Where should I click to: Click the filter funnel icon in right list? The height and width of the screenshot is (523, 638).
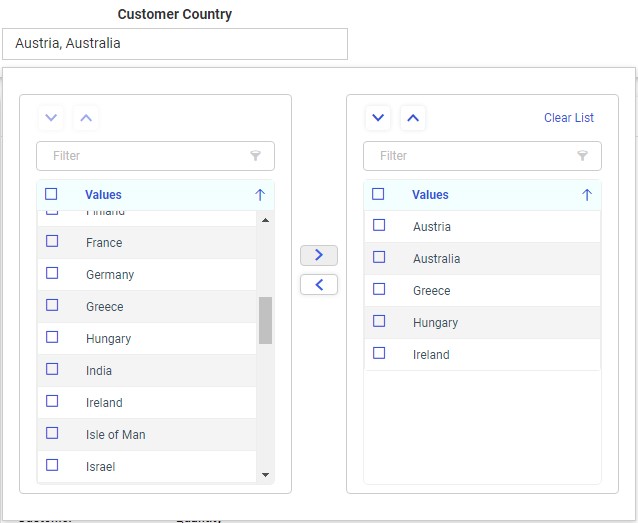(x=583, y=156)
